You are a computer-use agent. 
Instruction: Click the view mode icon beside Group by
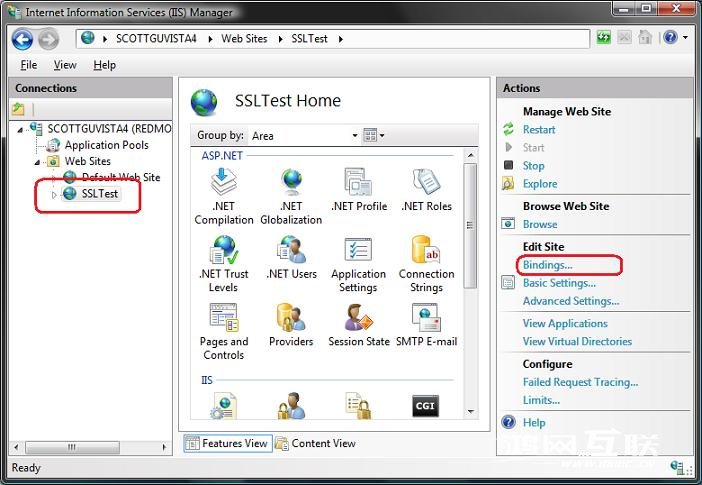click(x=370, y=135)
